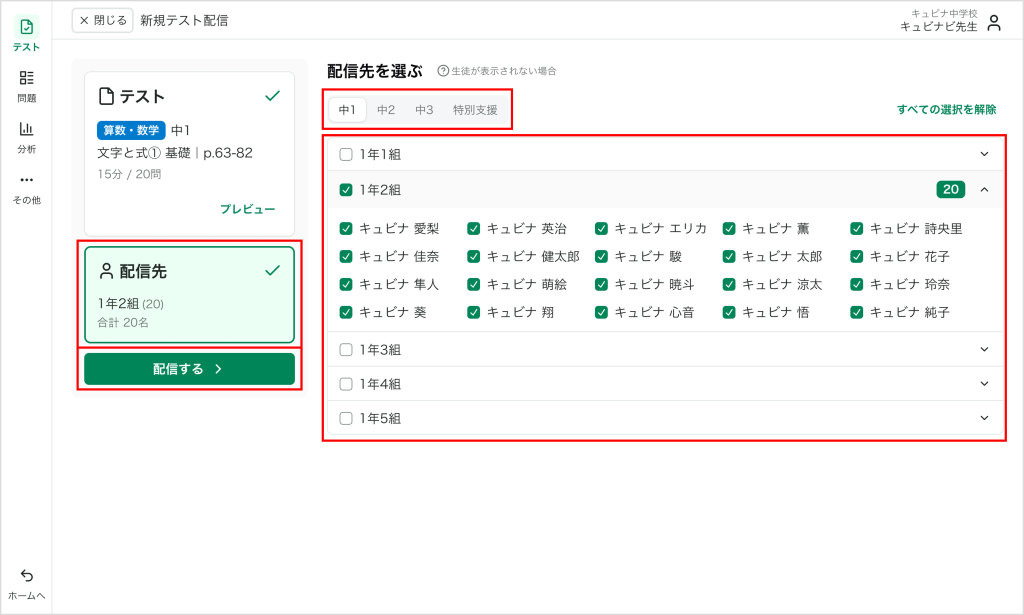Uncheck student キュビナ 健太郎

(x=473, y=257)
